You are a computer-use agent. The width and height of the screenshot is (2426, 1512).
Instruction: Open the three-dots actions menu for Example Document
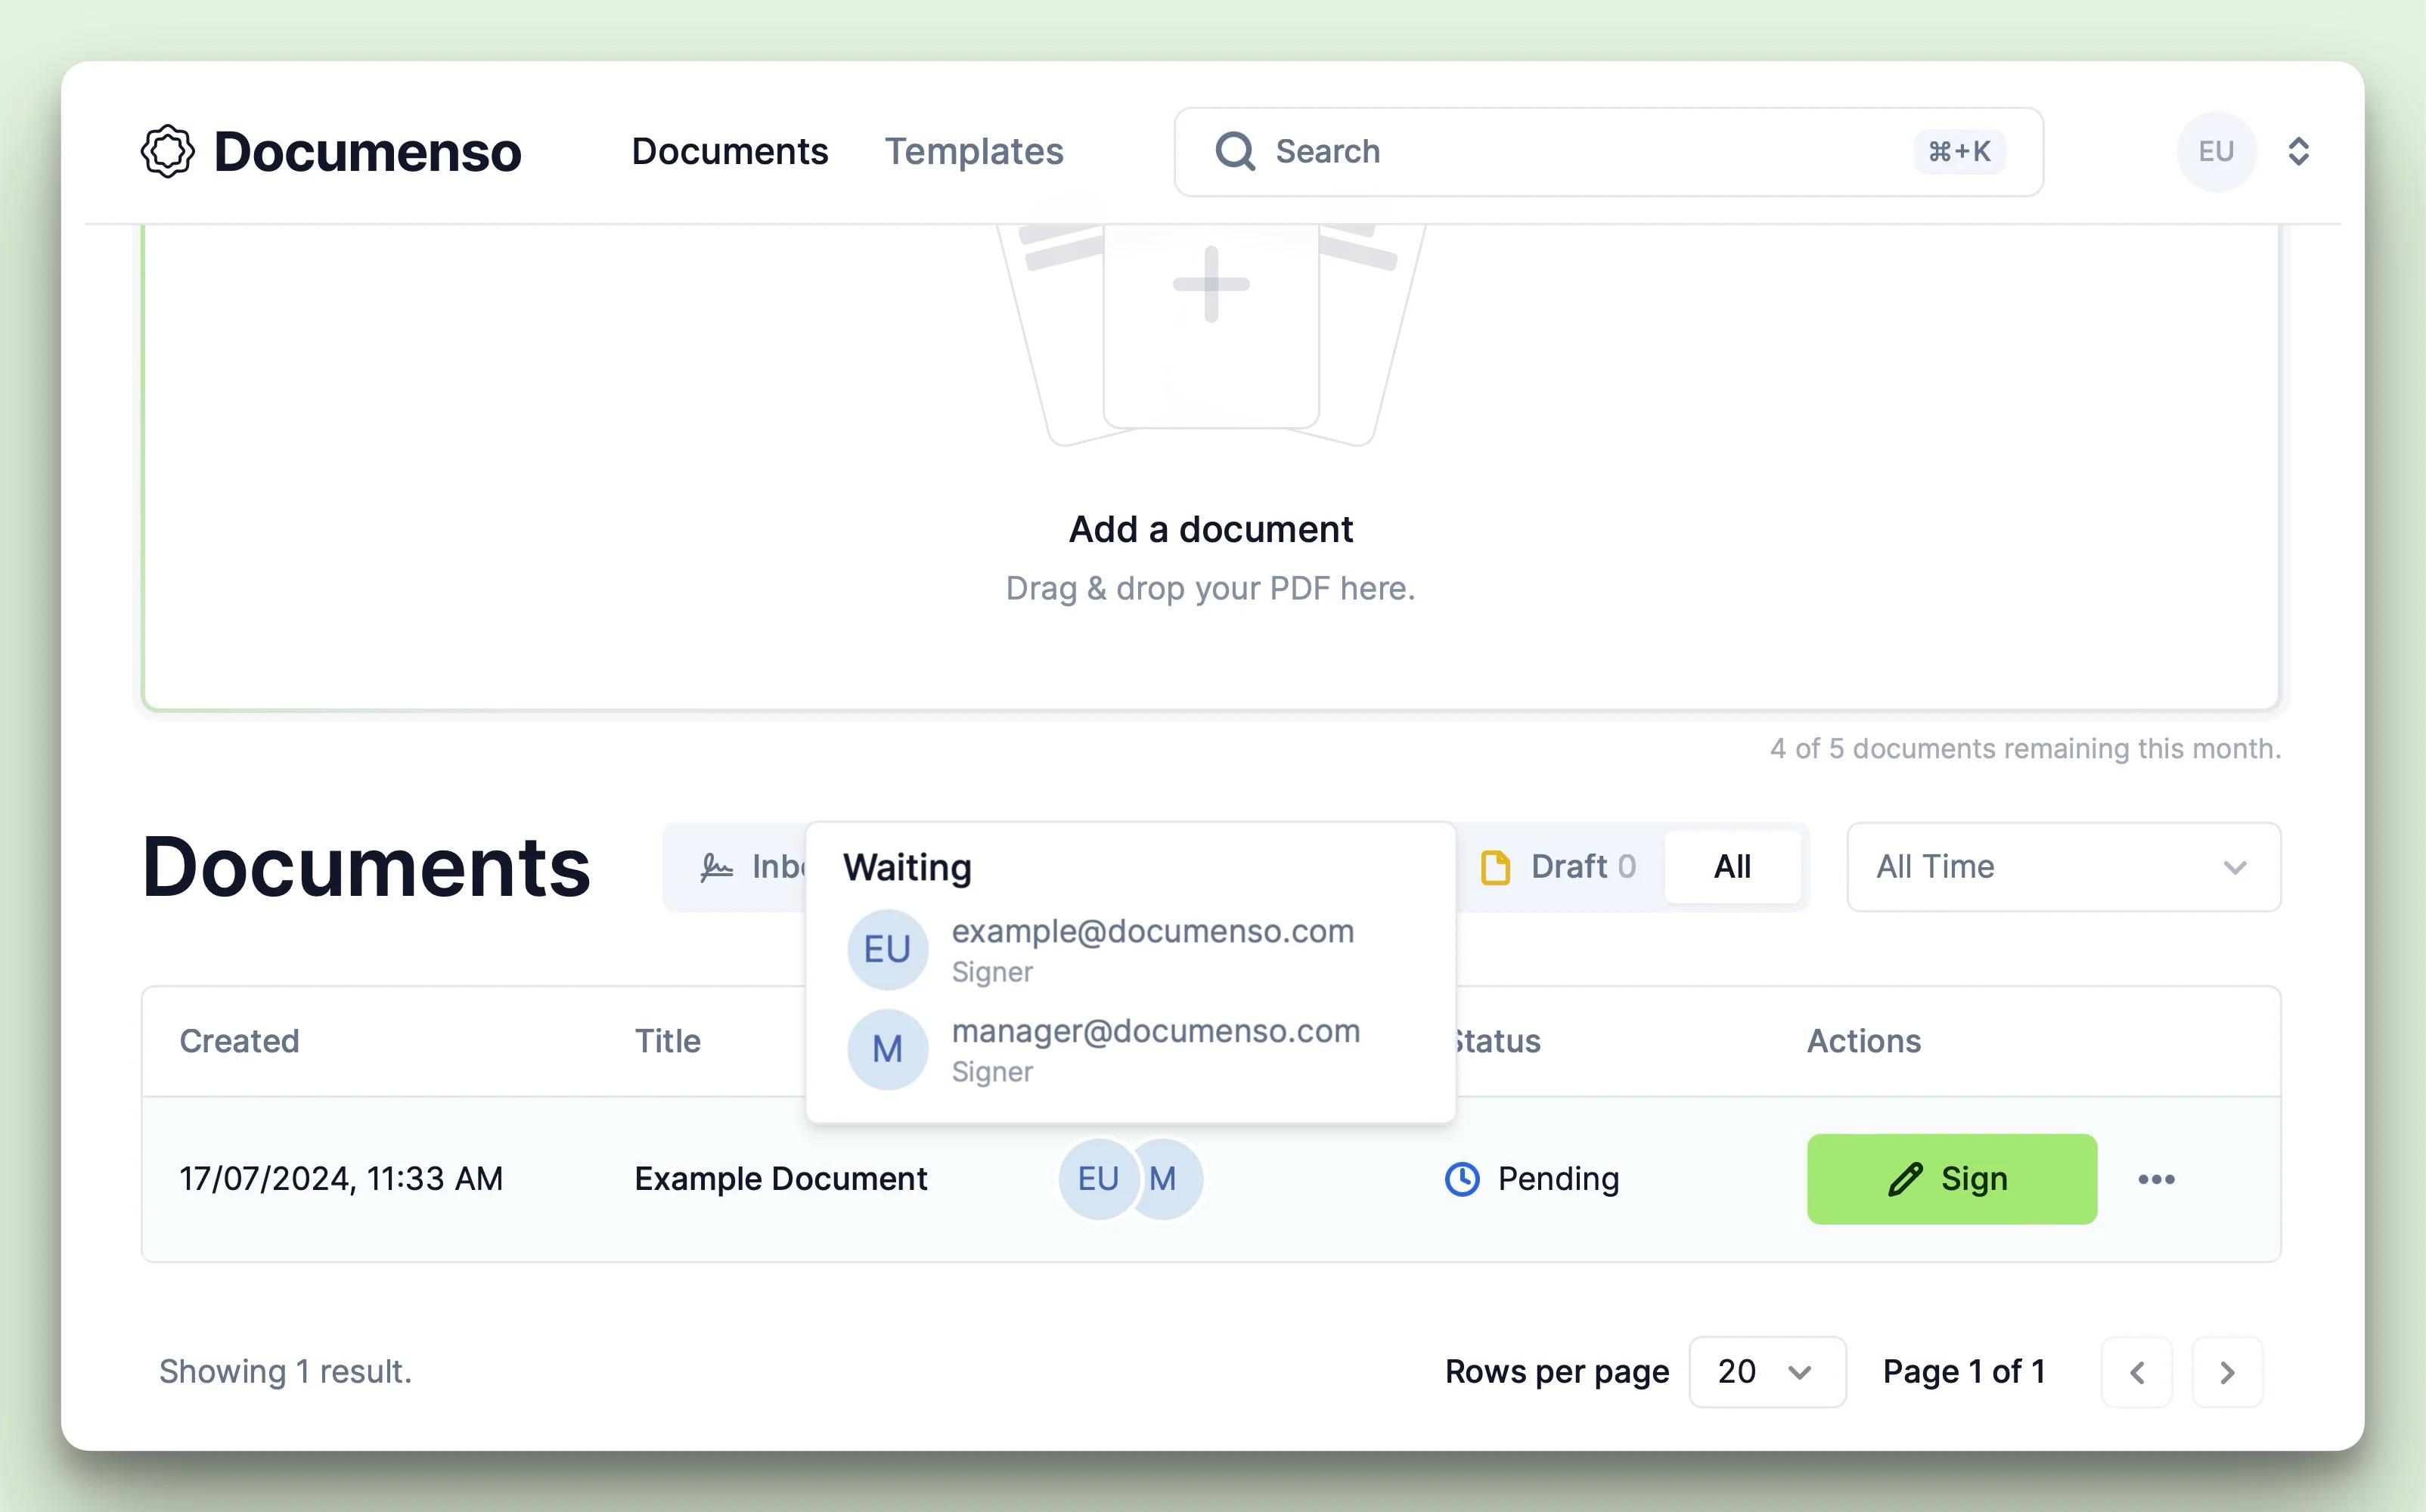point(2156,1179)
